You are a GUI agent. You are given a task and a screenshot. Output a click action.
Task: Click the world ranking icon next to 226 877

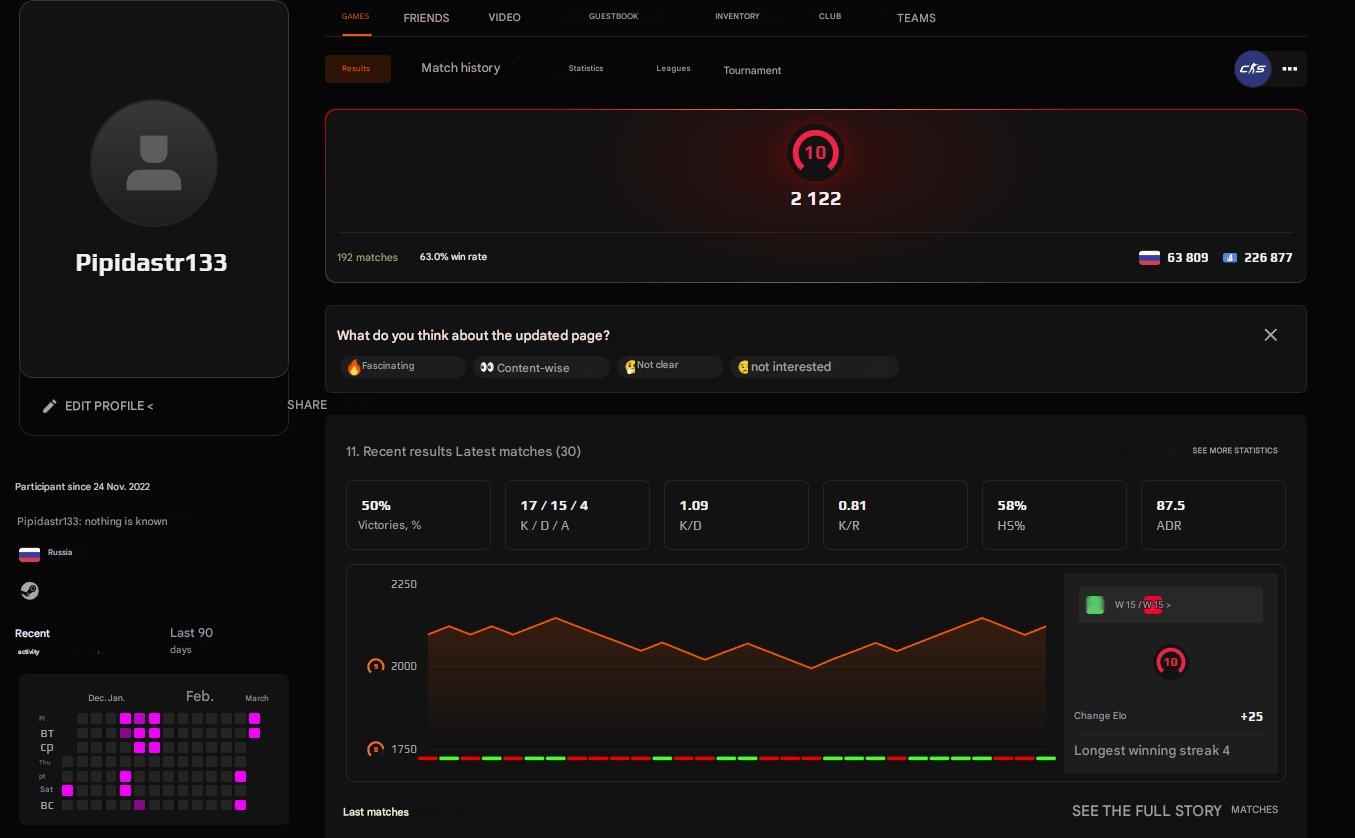(x=1230, y=258)
